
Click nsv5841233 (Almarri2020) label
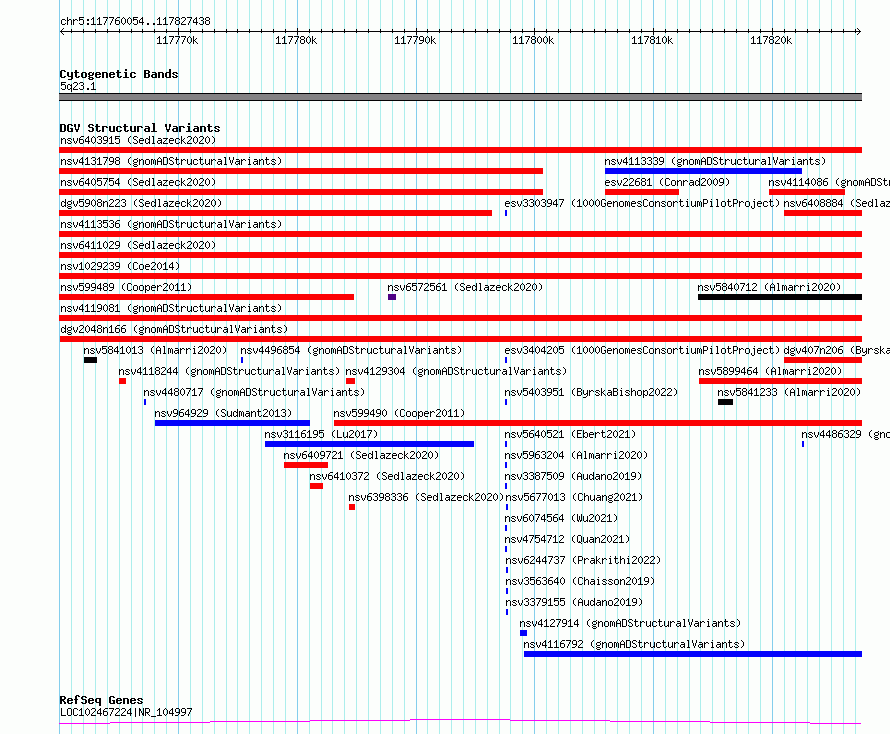pyautogui.click(x=789, y=392)
